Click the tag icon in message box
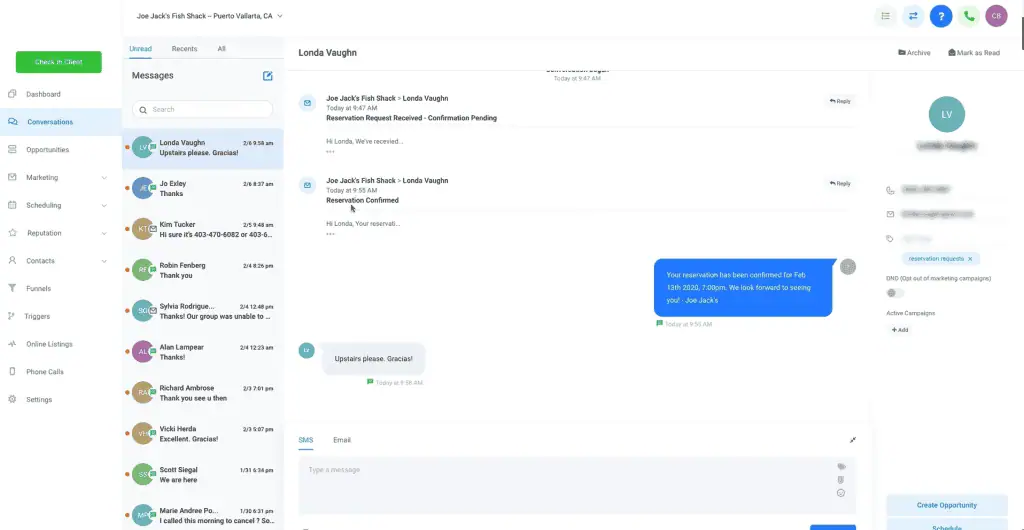Screen dimensions: 1024x530 [841, 467]
